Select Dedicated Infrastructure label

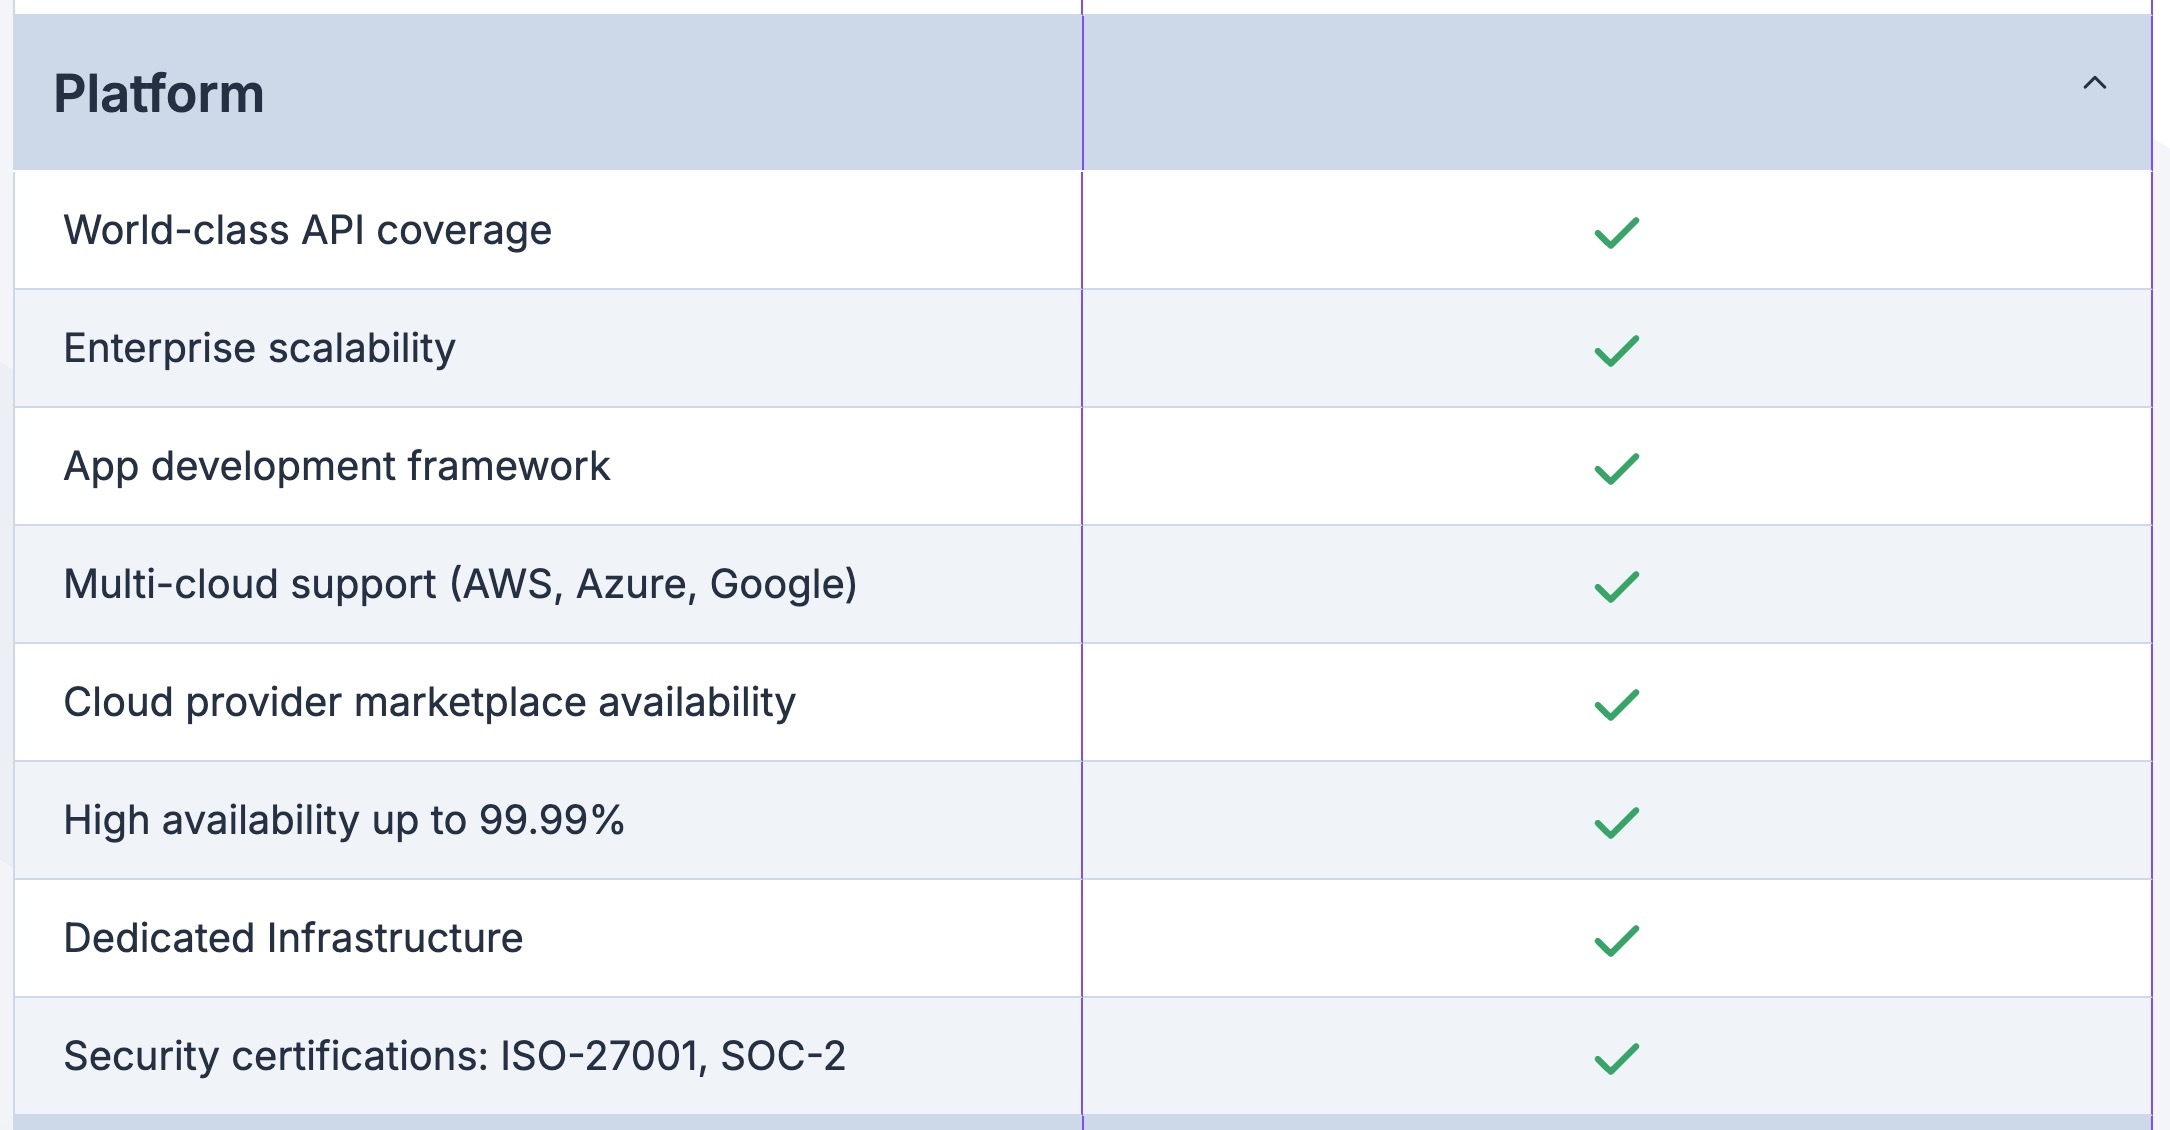(x=293, y=939)
